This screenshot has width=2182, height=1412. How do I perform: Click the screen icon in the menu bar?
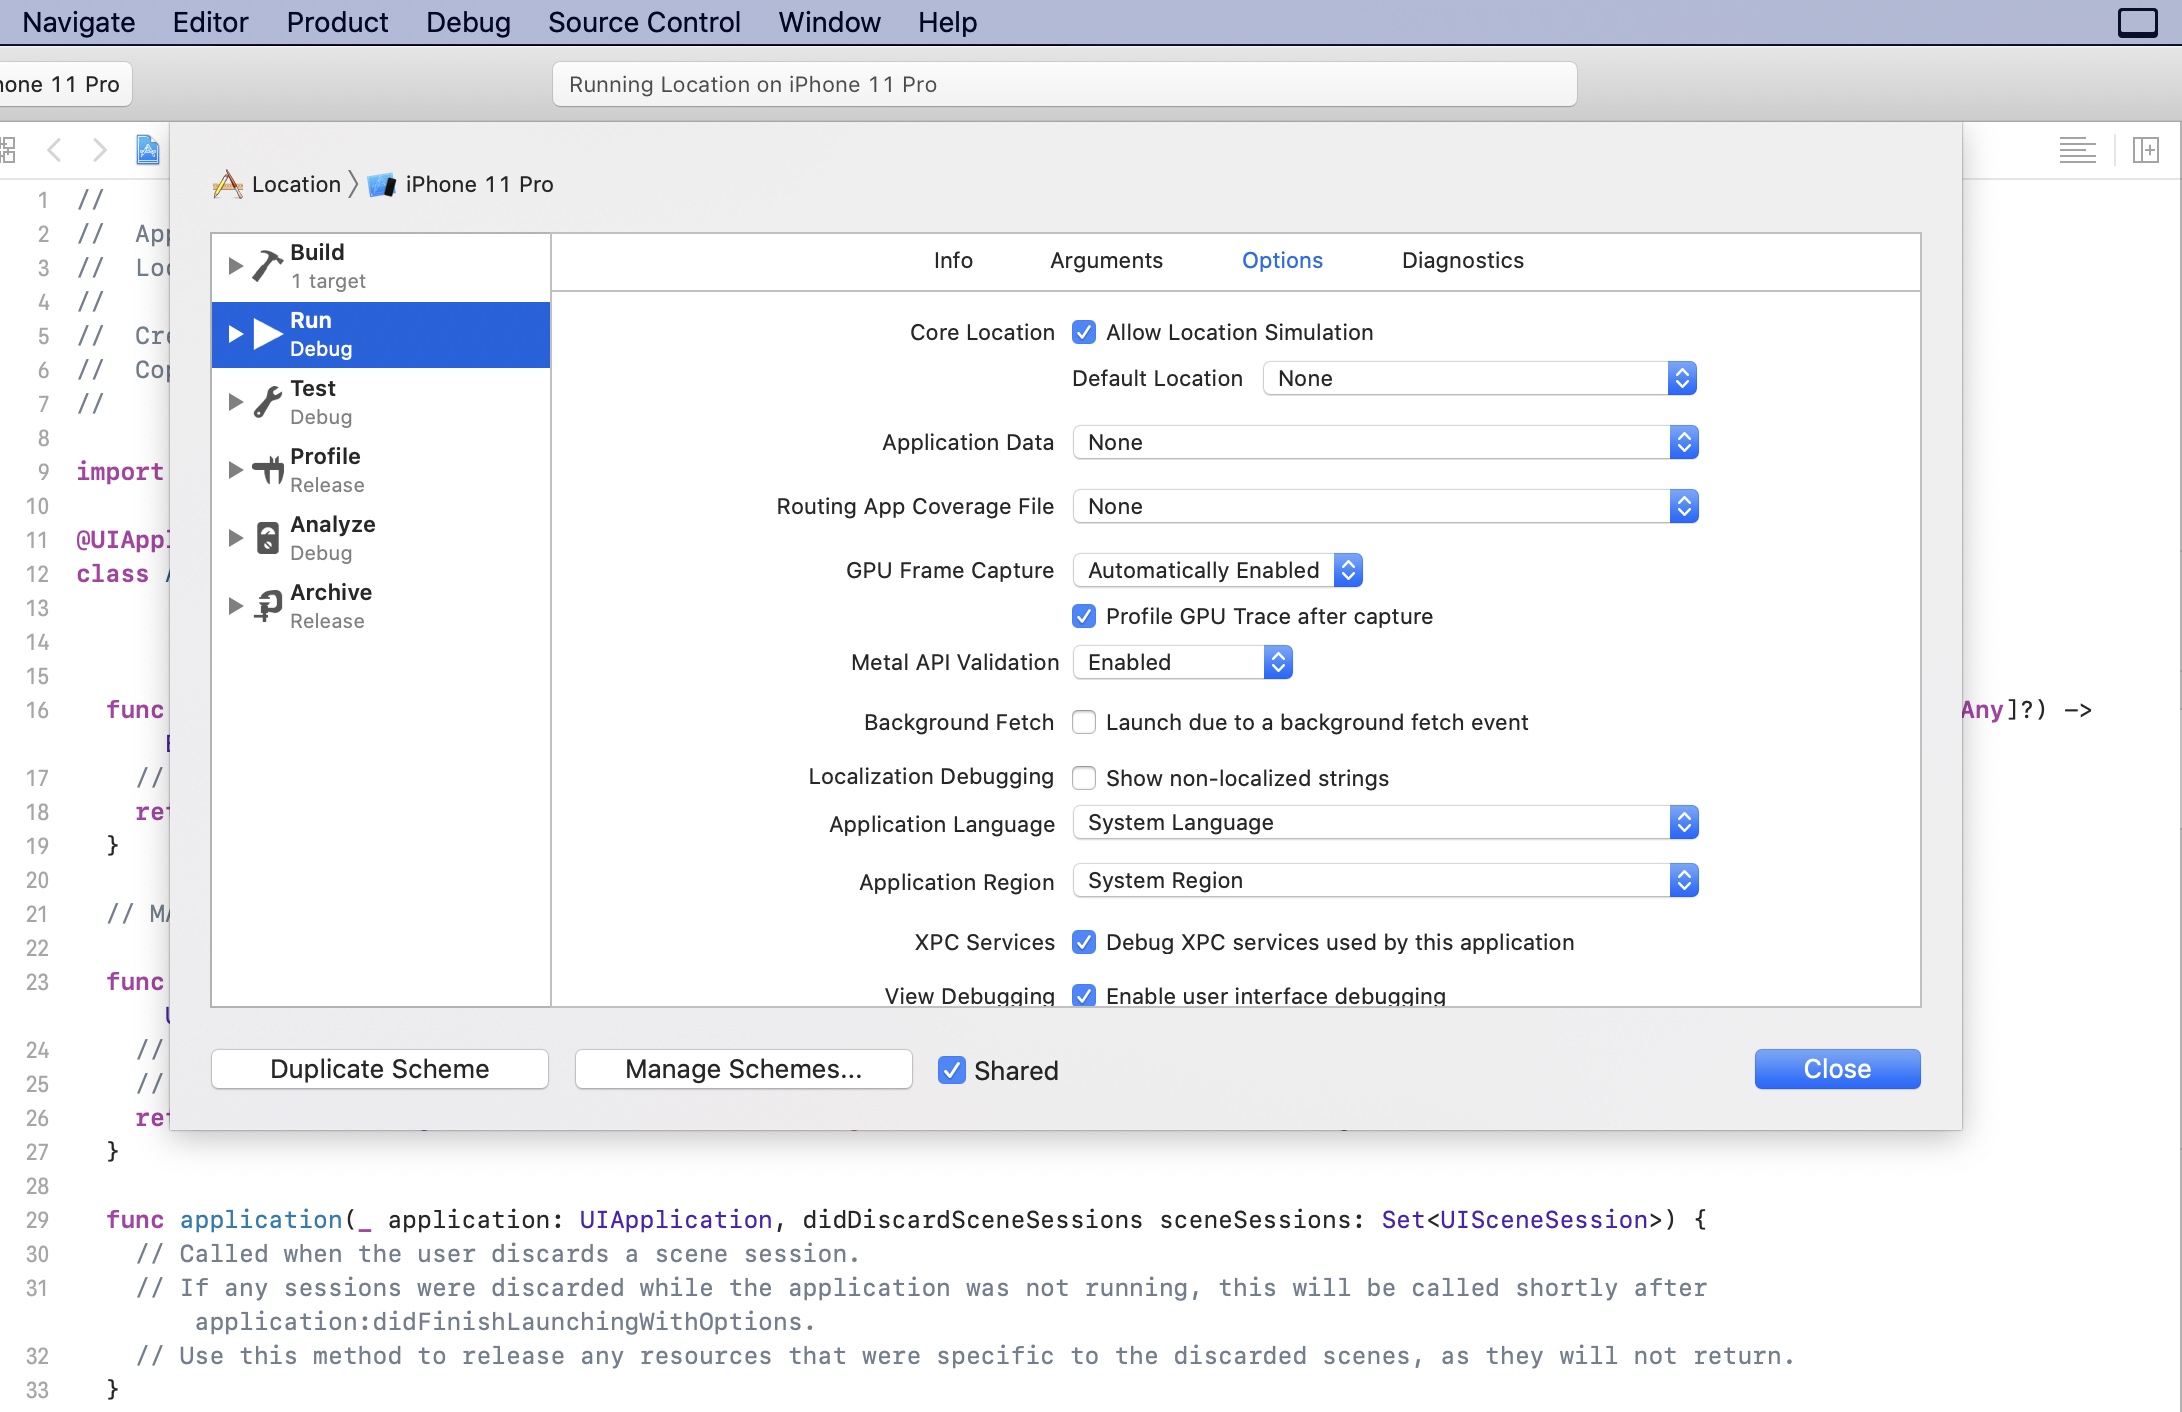click(x=2138, y=22)
